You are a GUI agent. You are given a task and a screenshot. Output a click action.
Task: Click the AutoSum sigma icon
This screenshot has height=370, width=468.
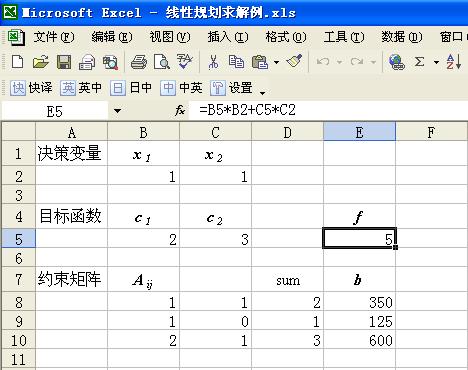point(419,62)
